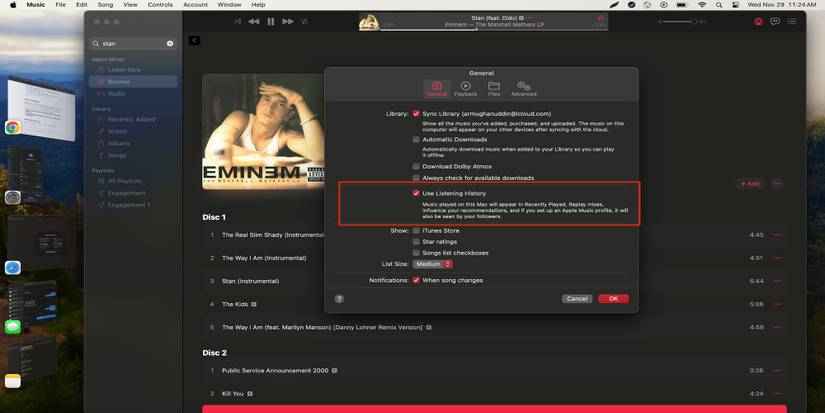The width and height of the screenshot is (825, 413).
Task: Open more options for Stan (Instrumental)
Action: click(777, 281)
